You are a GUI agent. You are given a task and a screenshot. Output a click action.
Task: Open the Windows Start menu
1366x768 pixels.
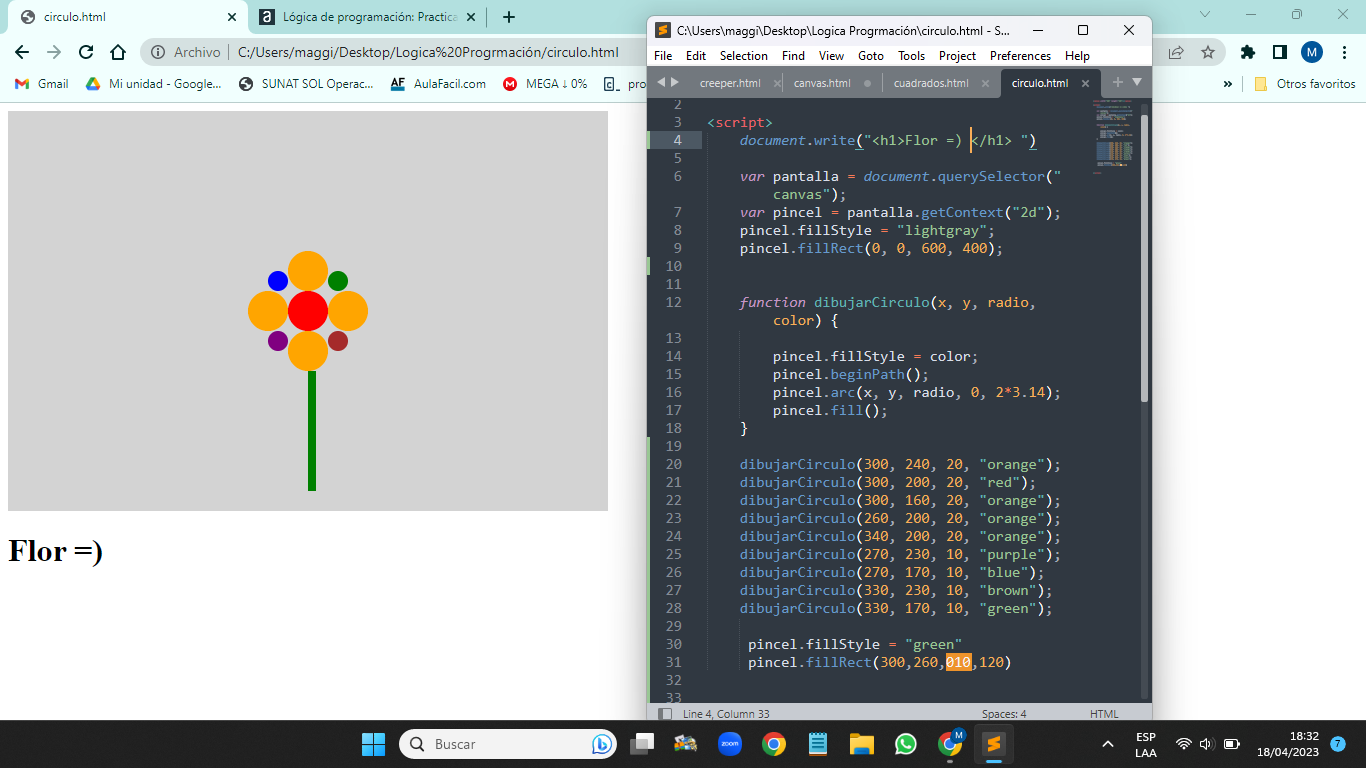pyautogui.click(x=373, y=744)
